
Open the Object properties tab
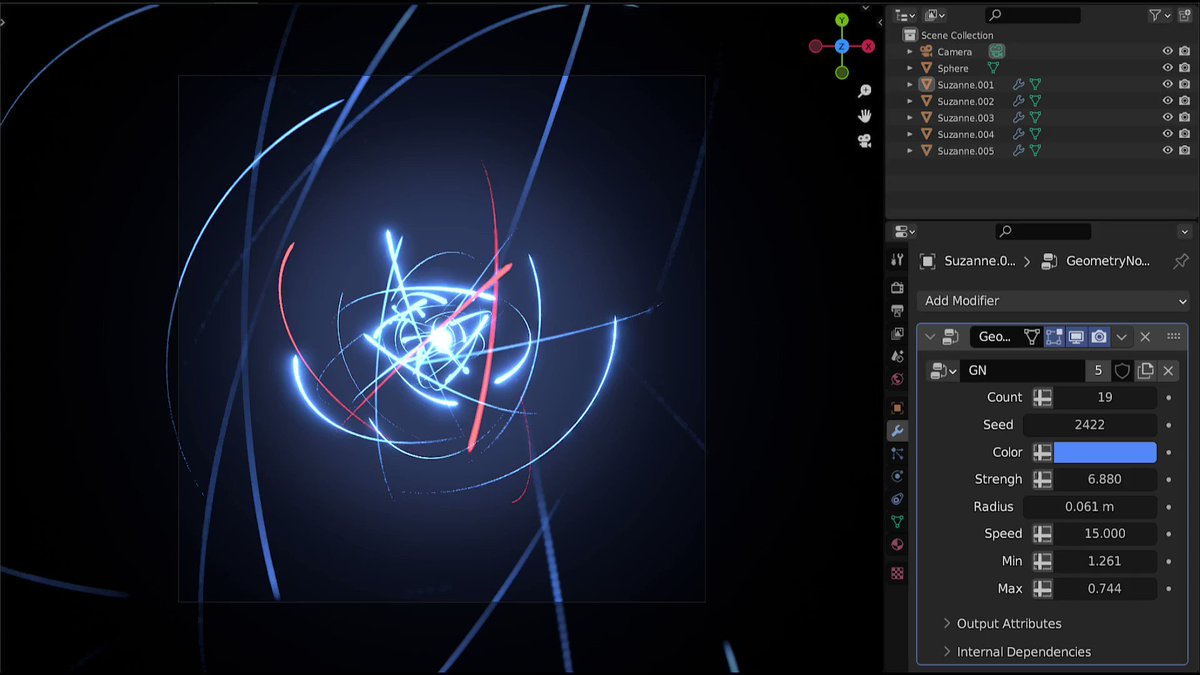pyautogui.click(x=897, y=408)
